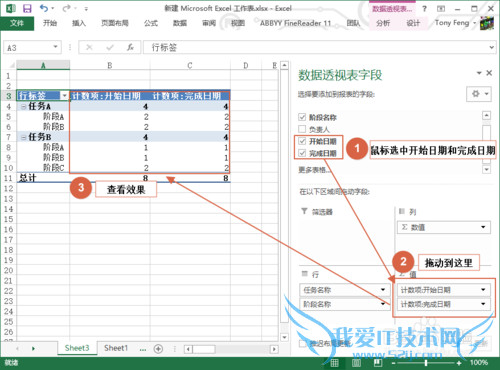This screenshot has width=500, height=370.
Task: Click the hidden sheets ellipsis button
Action: [x=143, y=349]
